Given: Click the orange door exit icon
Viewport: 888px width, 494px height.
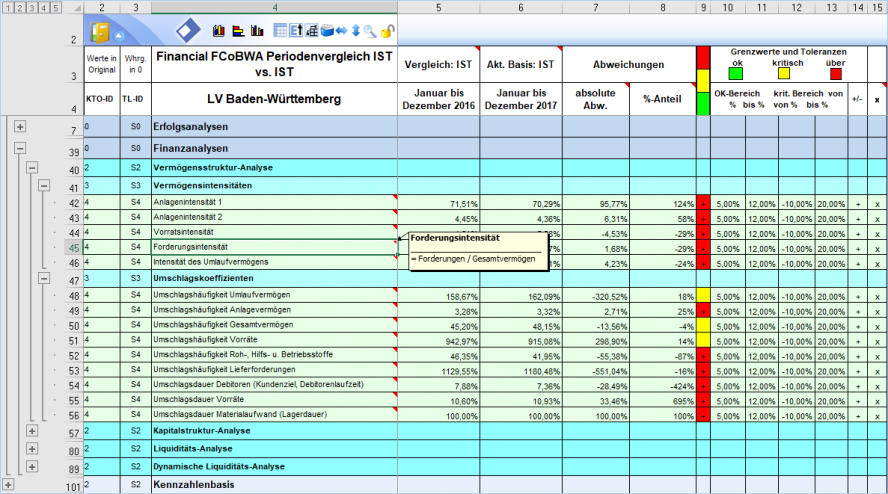Looking at the screenshot, I should pos(102,32).
